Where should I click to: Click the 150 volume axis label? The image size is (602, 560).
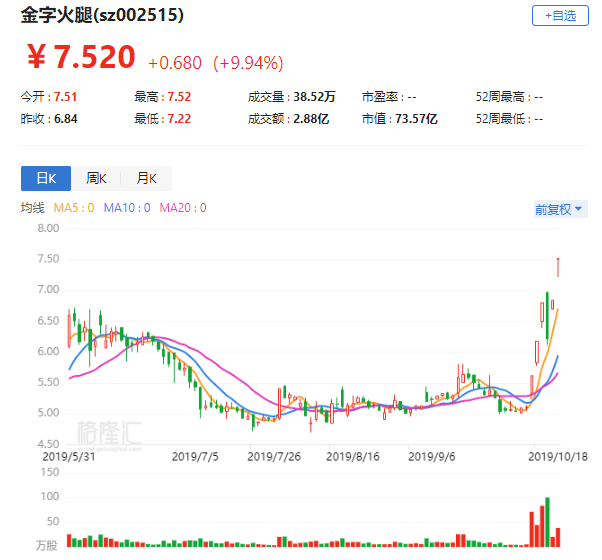coord(50,472)
